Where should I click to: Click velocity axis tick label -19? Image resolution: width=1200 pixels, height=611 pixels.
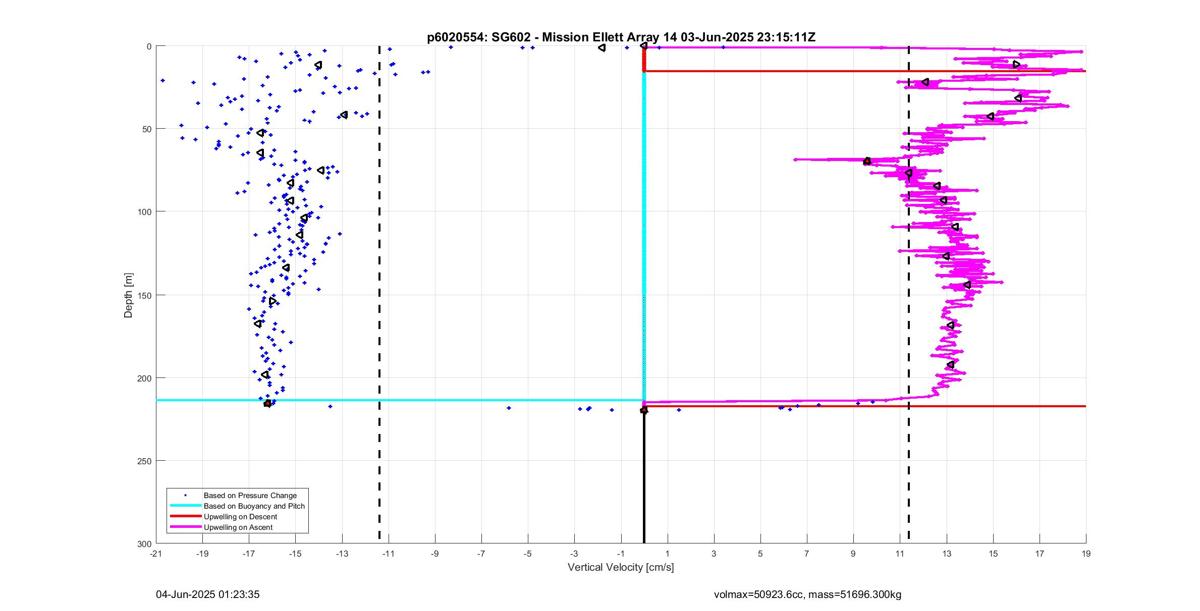click(x=202, y=553)
